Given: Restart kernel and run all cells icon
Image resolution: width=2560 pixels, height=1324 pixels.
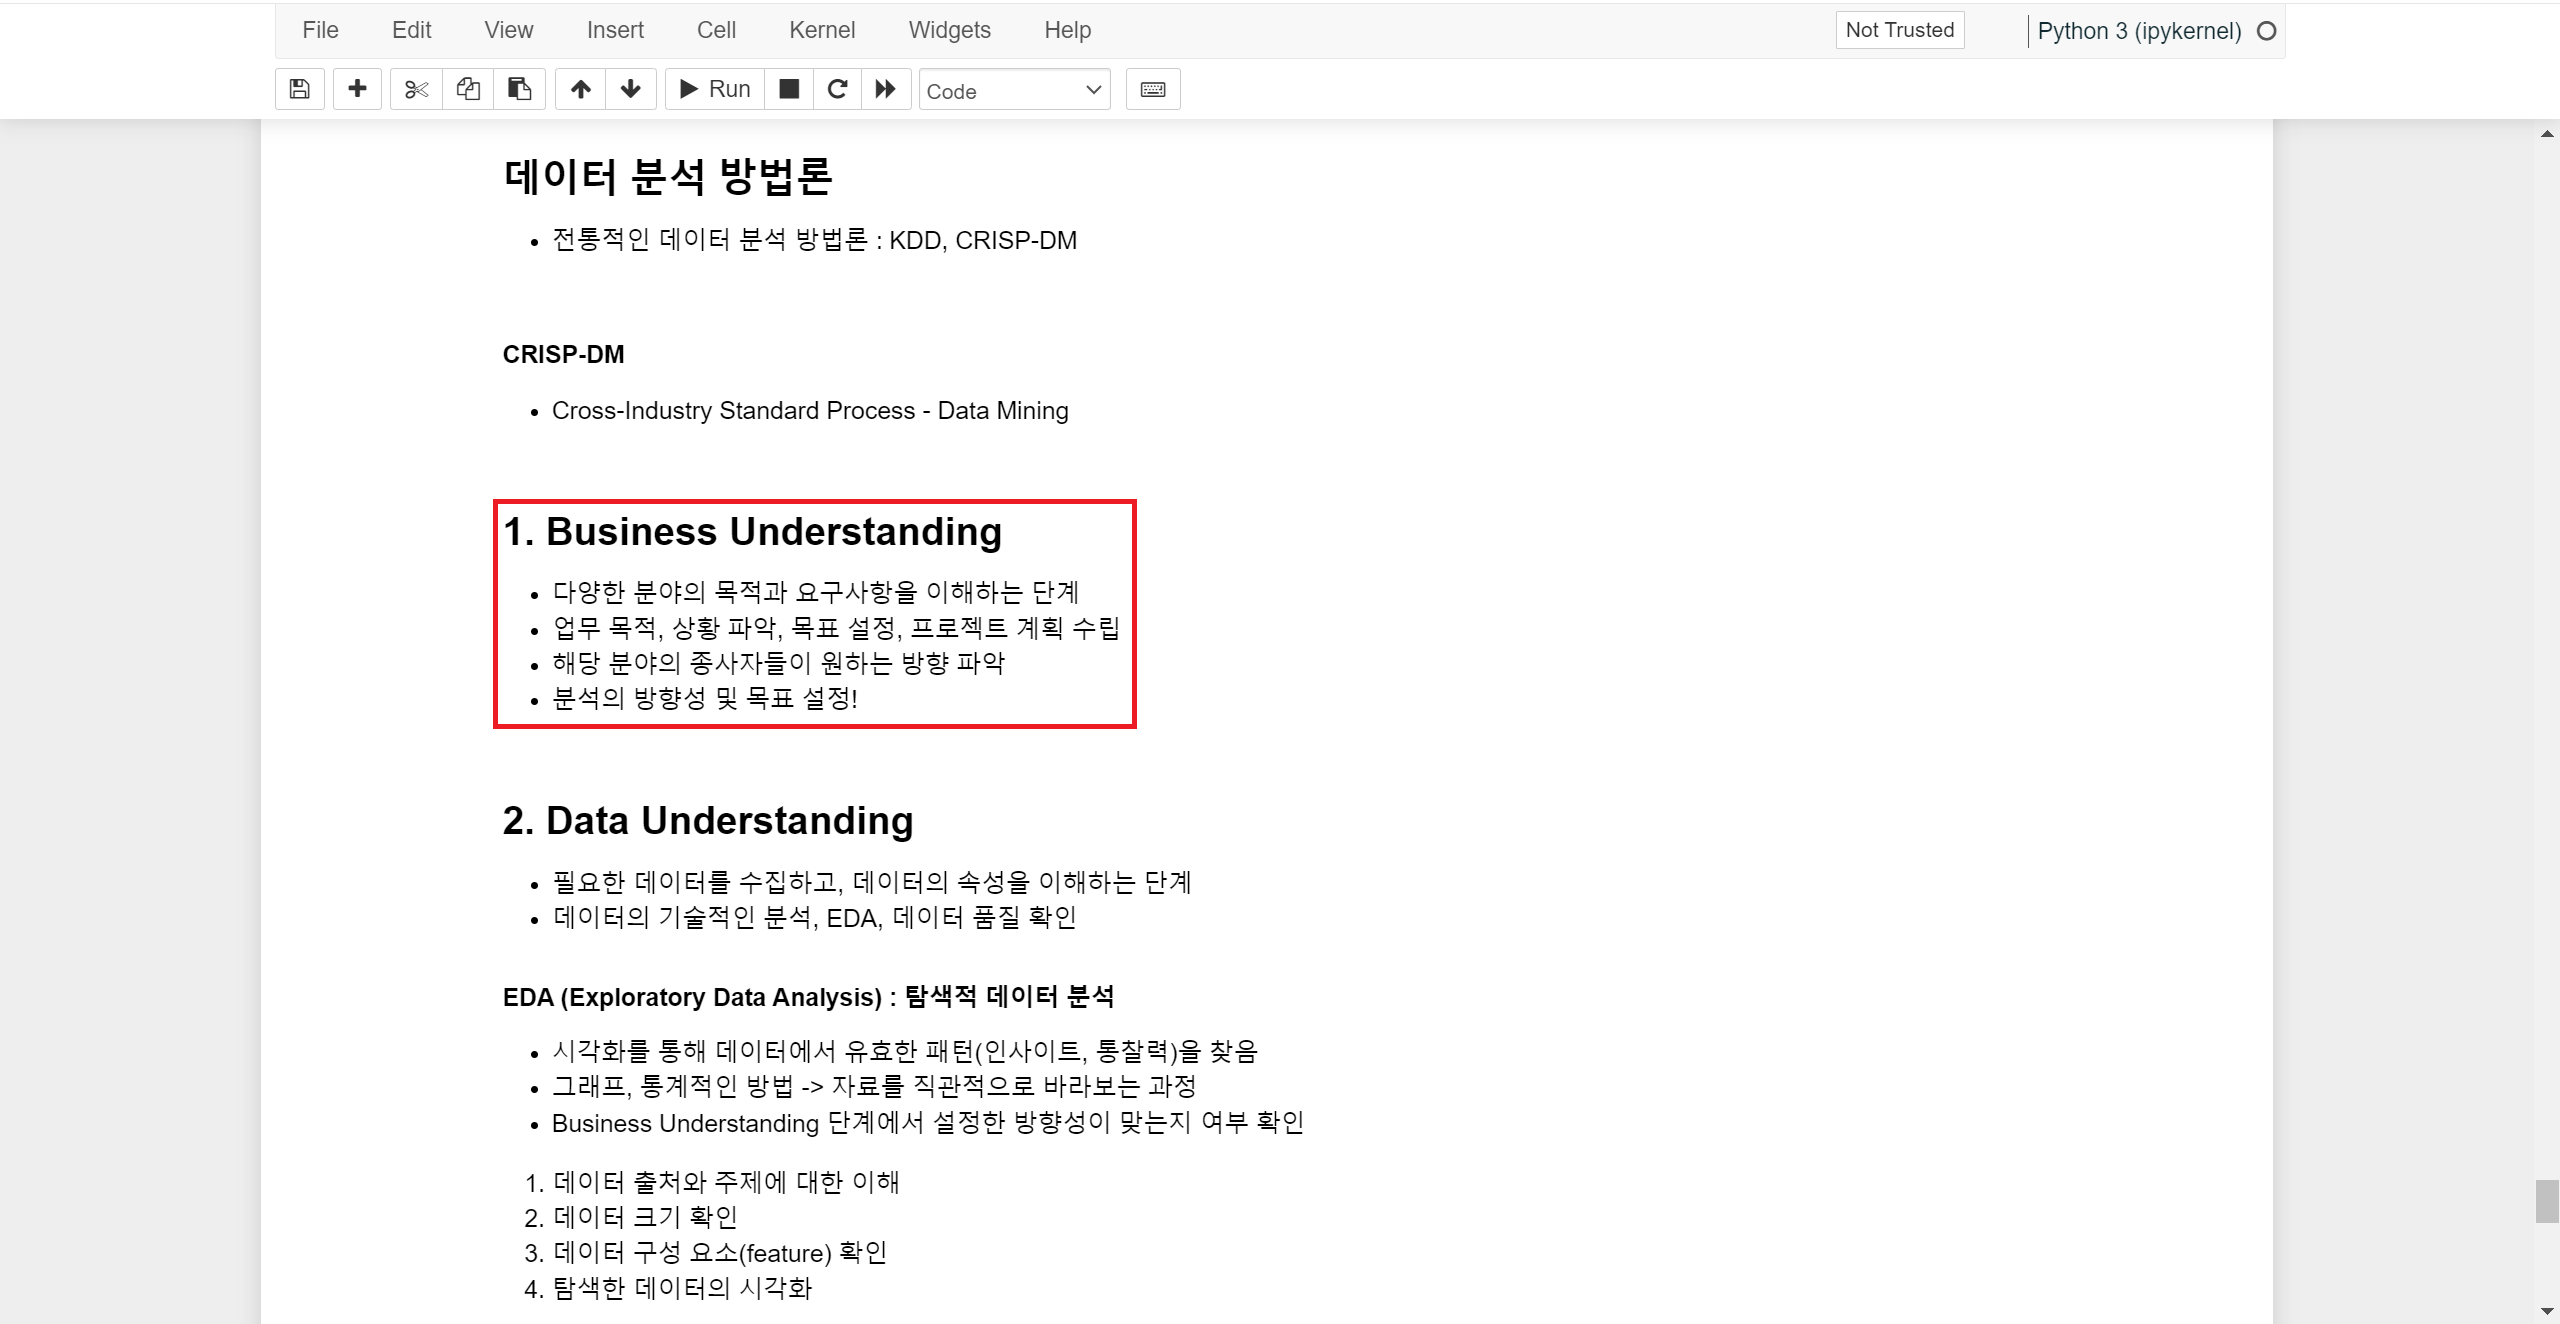Looking at the screenshot, I should 886,89.
